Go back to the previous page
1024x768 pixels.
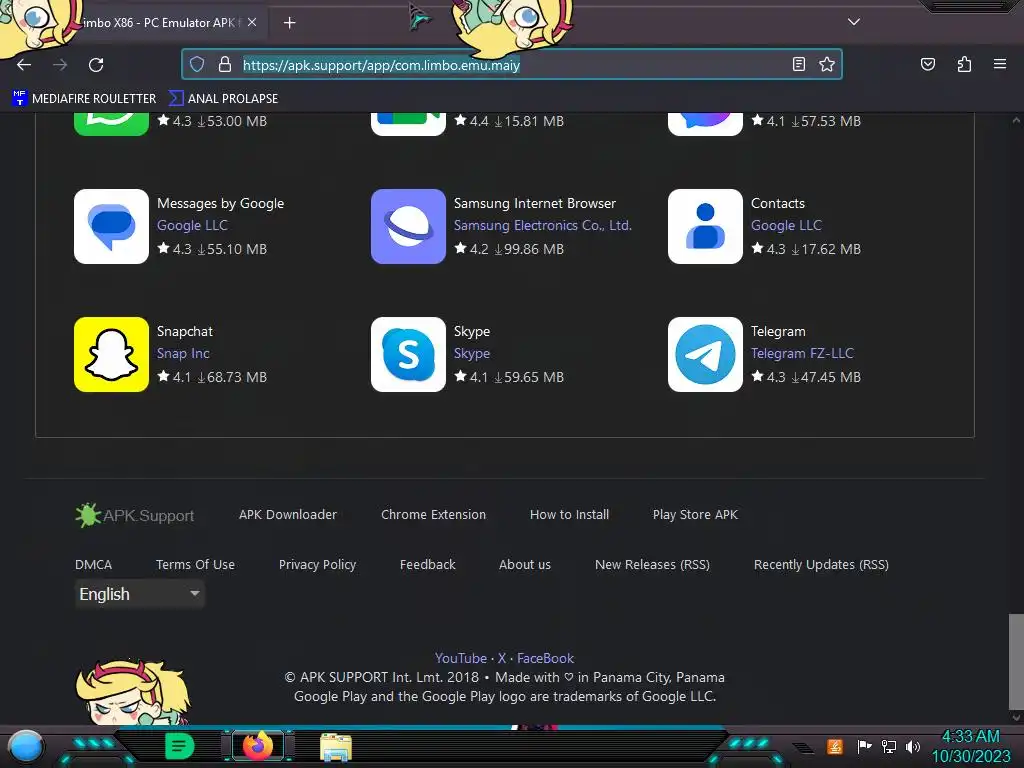click(24, 65)
